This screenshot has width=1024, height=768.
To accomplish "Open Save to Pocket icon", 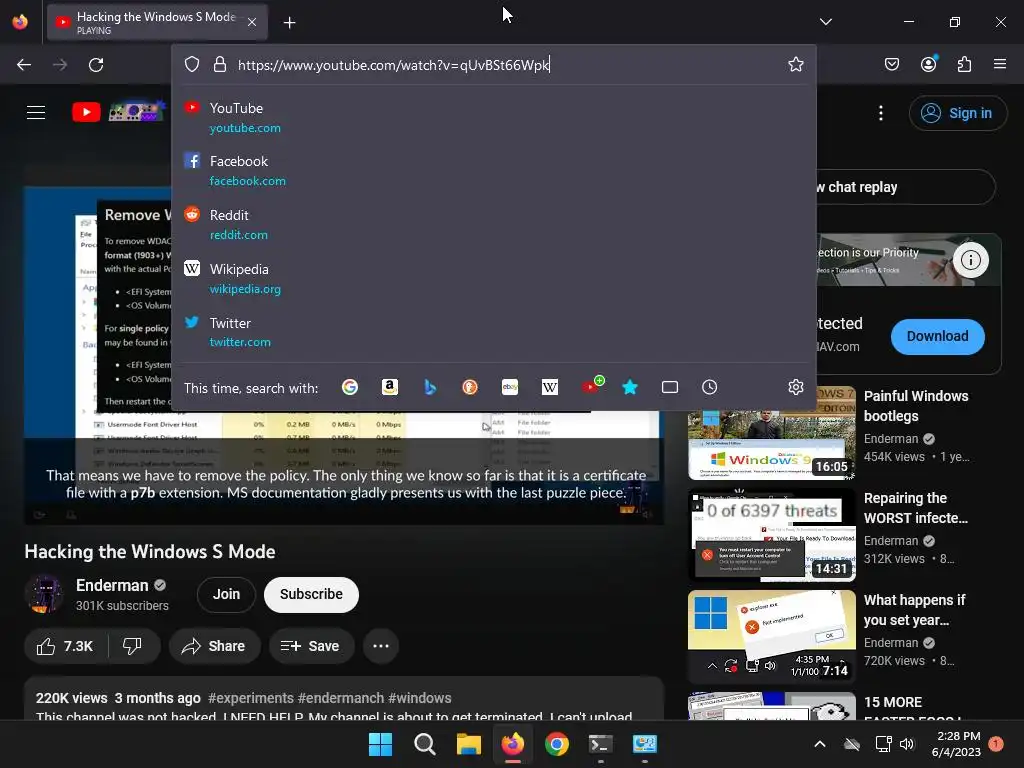I will pyautogui.click(x=892, y=64).
